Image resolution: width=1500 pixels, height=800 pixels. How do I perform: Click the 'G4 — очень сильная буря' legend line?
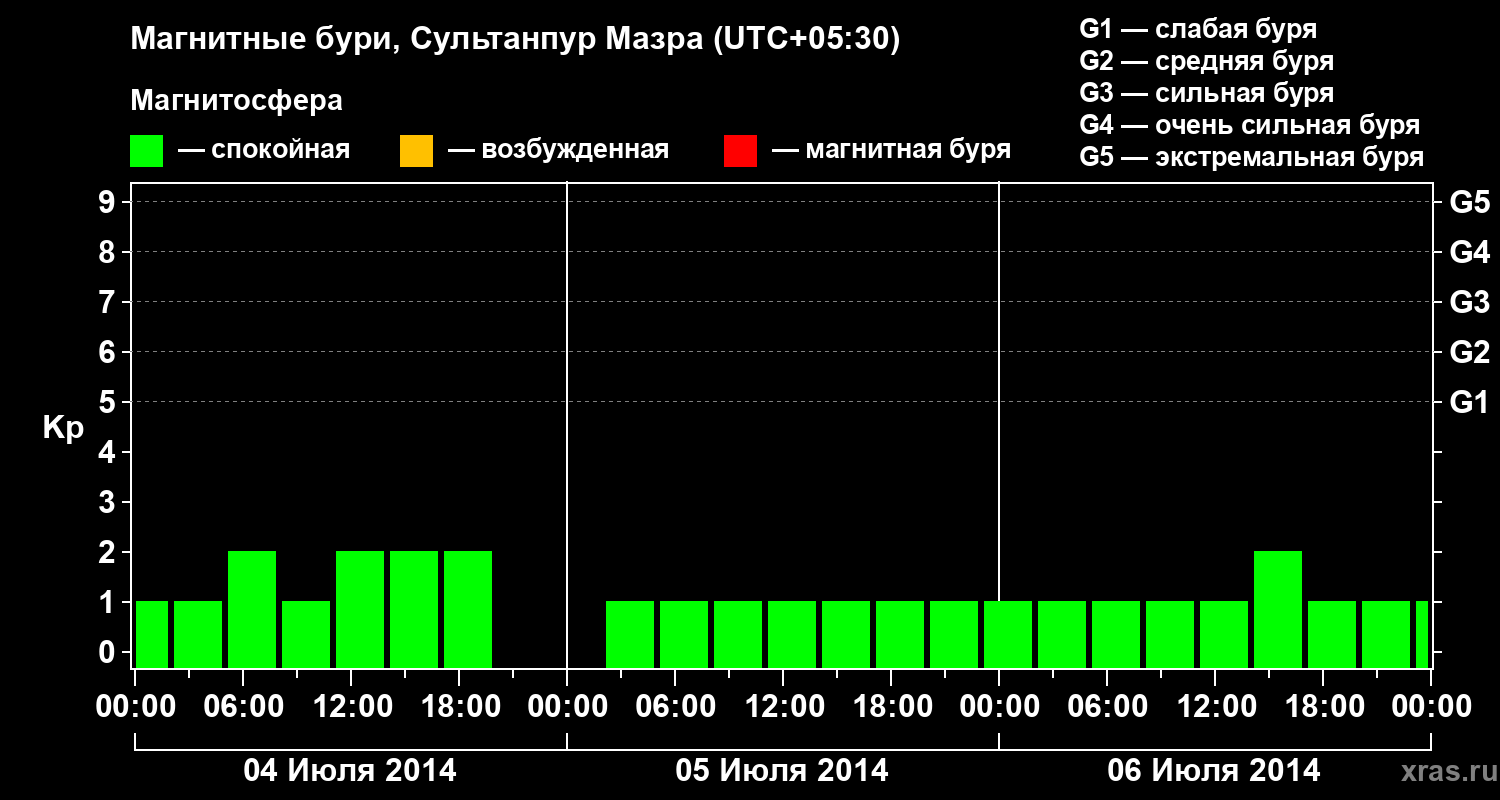(x=1250, y=125)
